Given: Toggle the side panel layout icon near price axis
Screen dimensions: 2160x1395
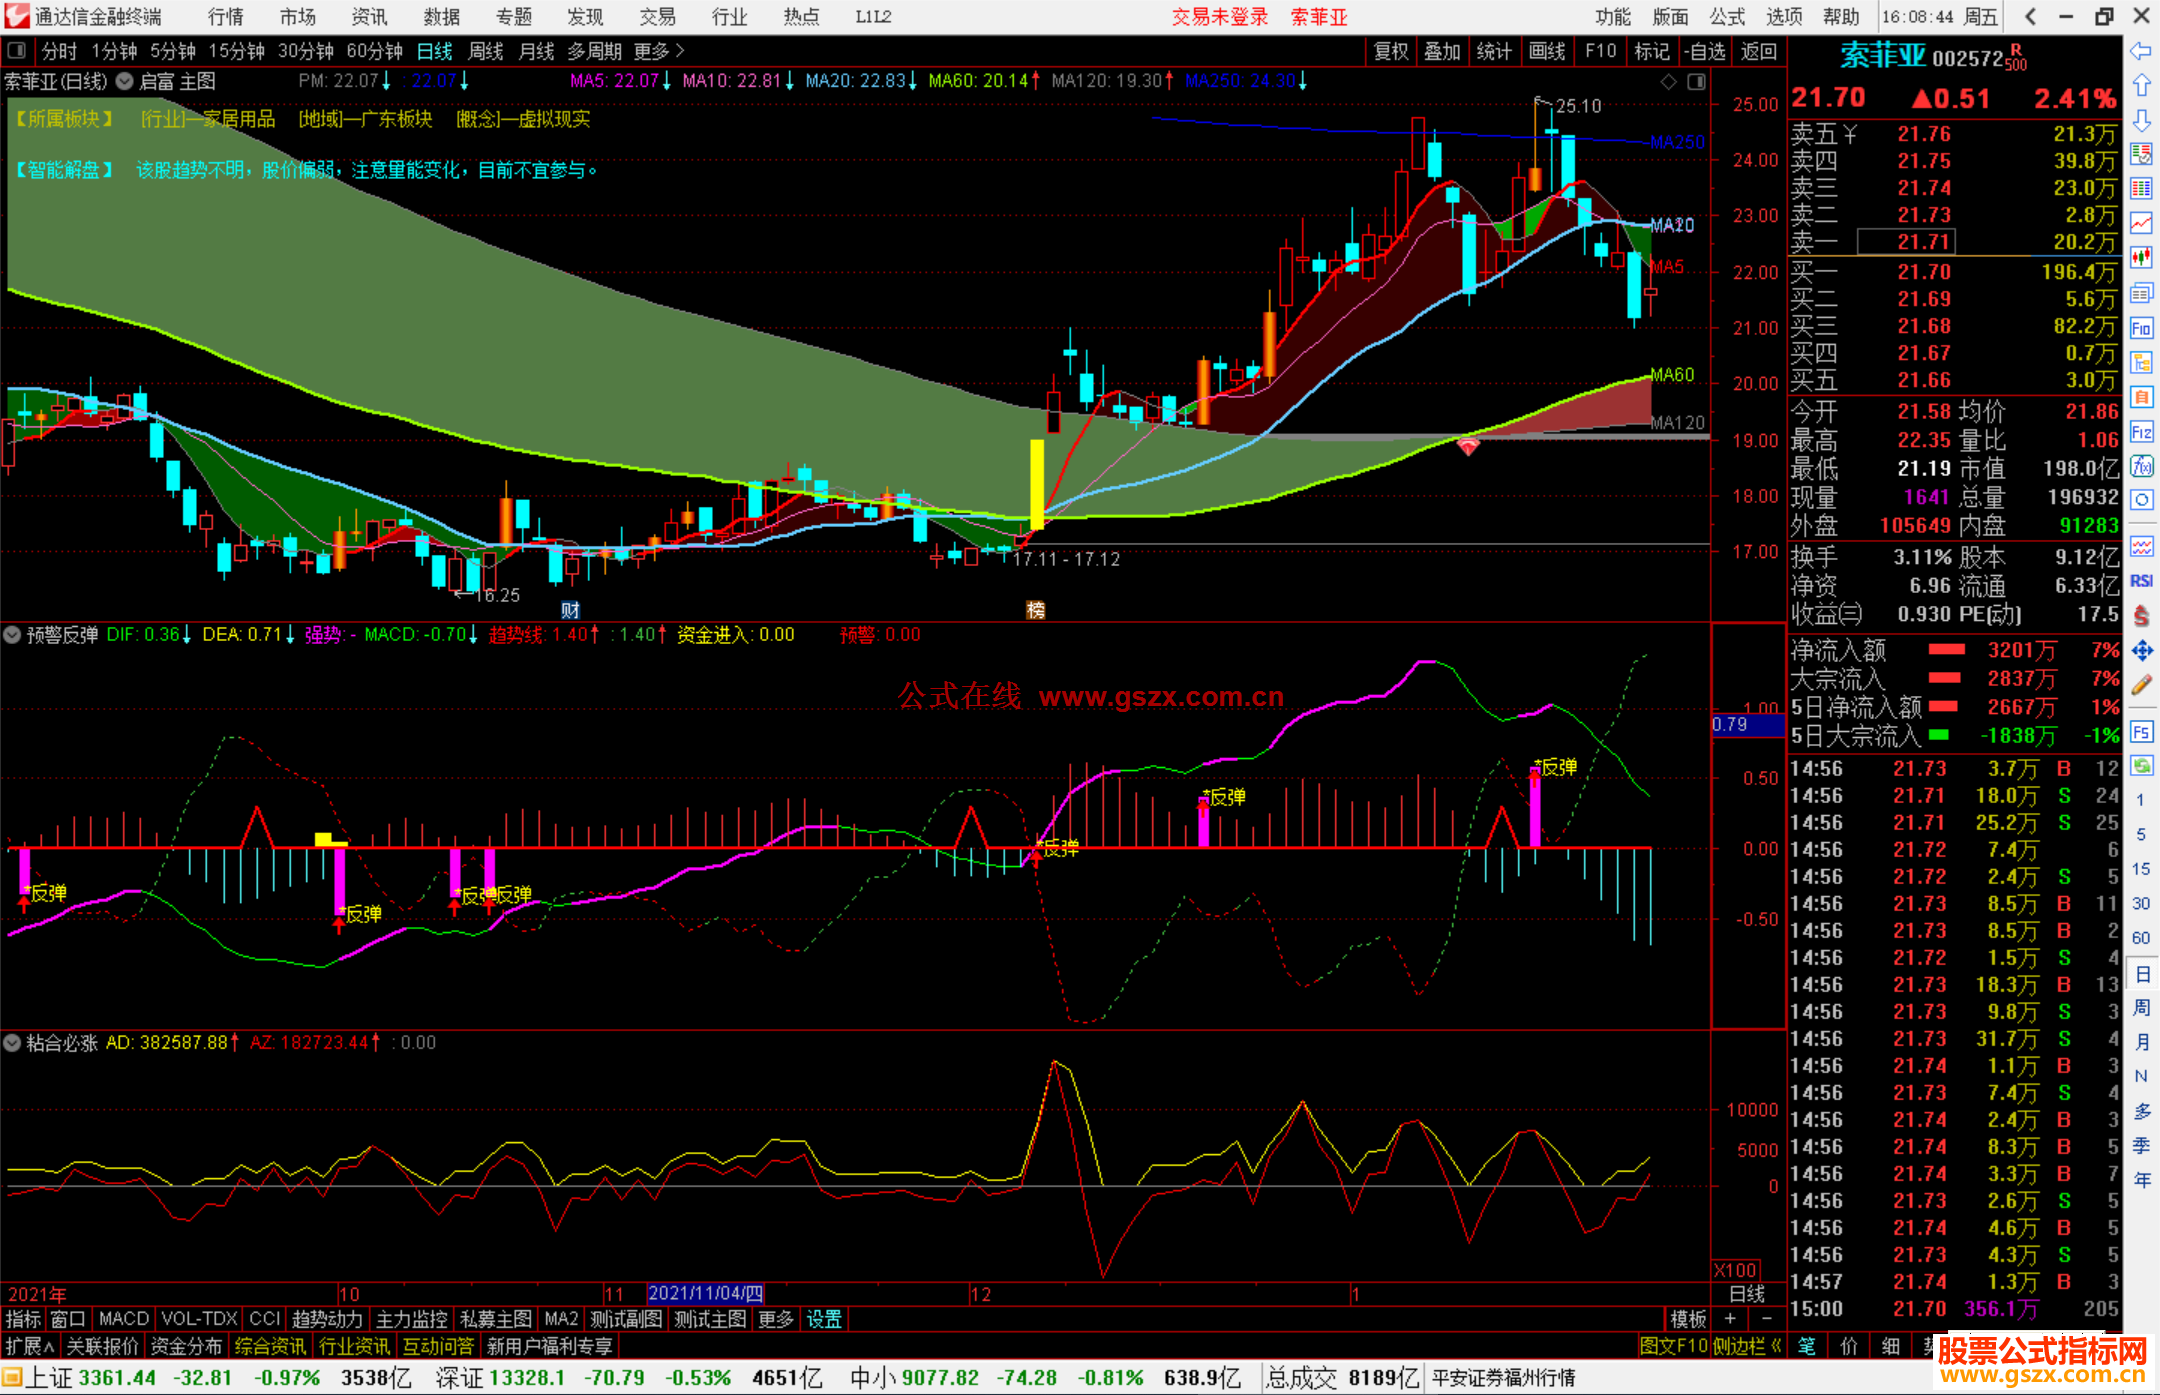Looking at the screenshot, I should pos(1696,82).
